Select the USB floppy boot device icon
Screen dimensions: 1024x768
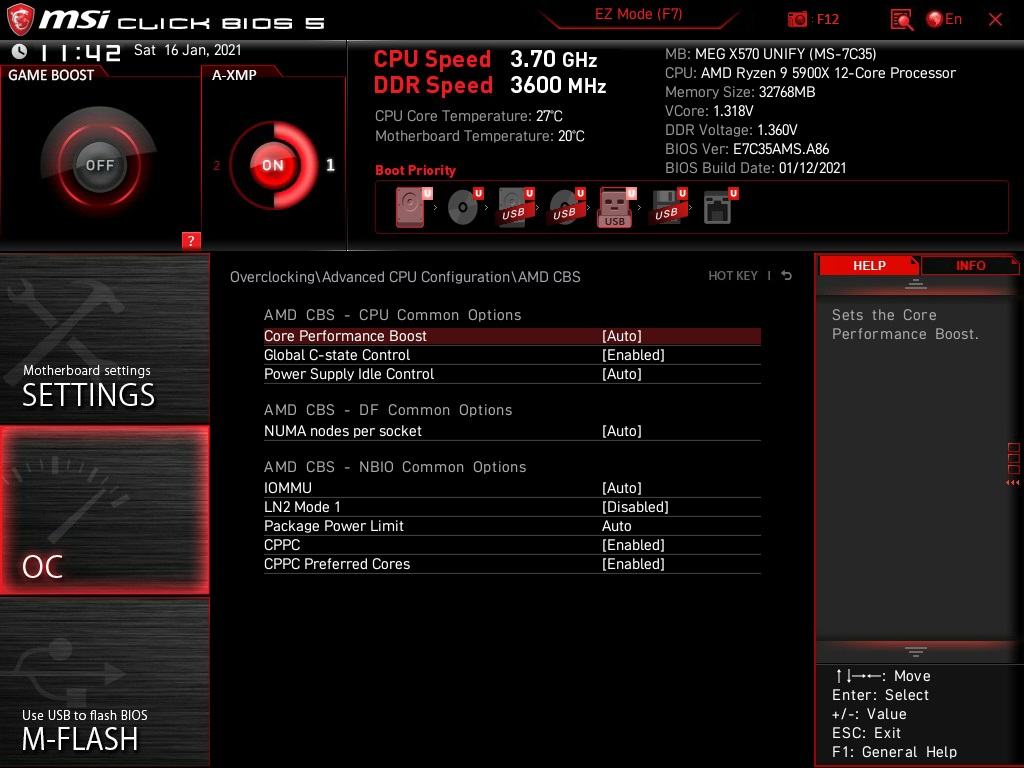669,207
